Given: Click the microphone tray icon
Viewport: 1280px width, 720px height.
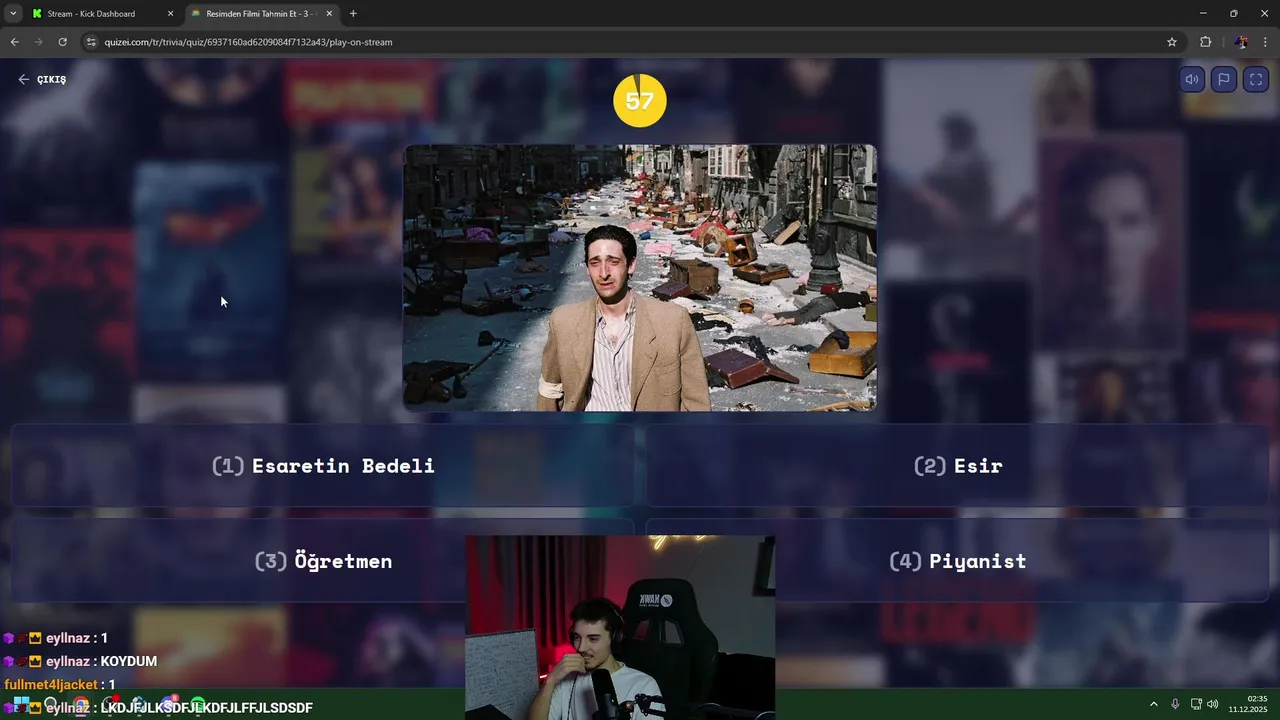Looking at the screenshot, I should 1175,704.
